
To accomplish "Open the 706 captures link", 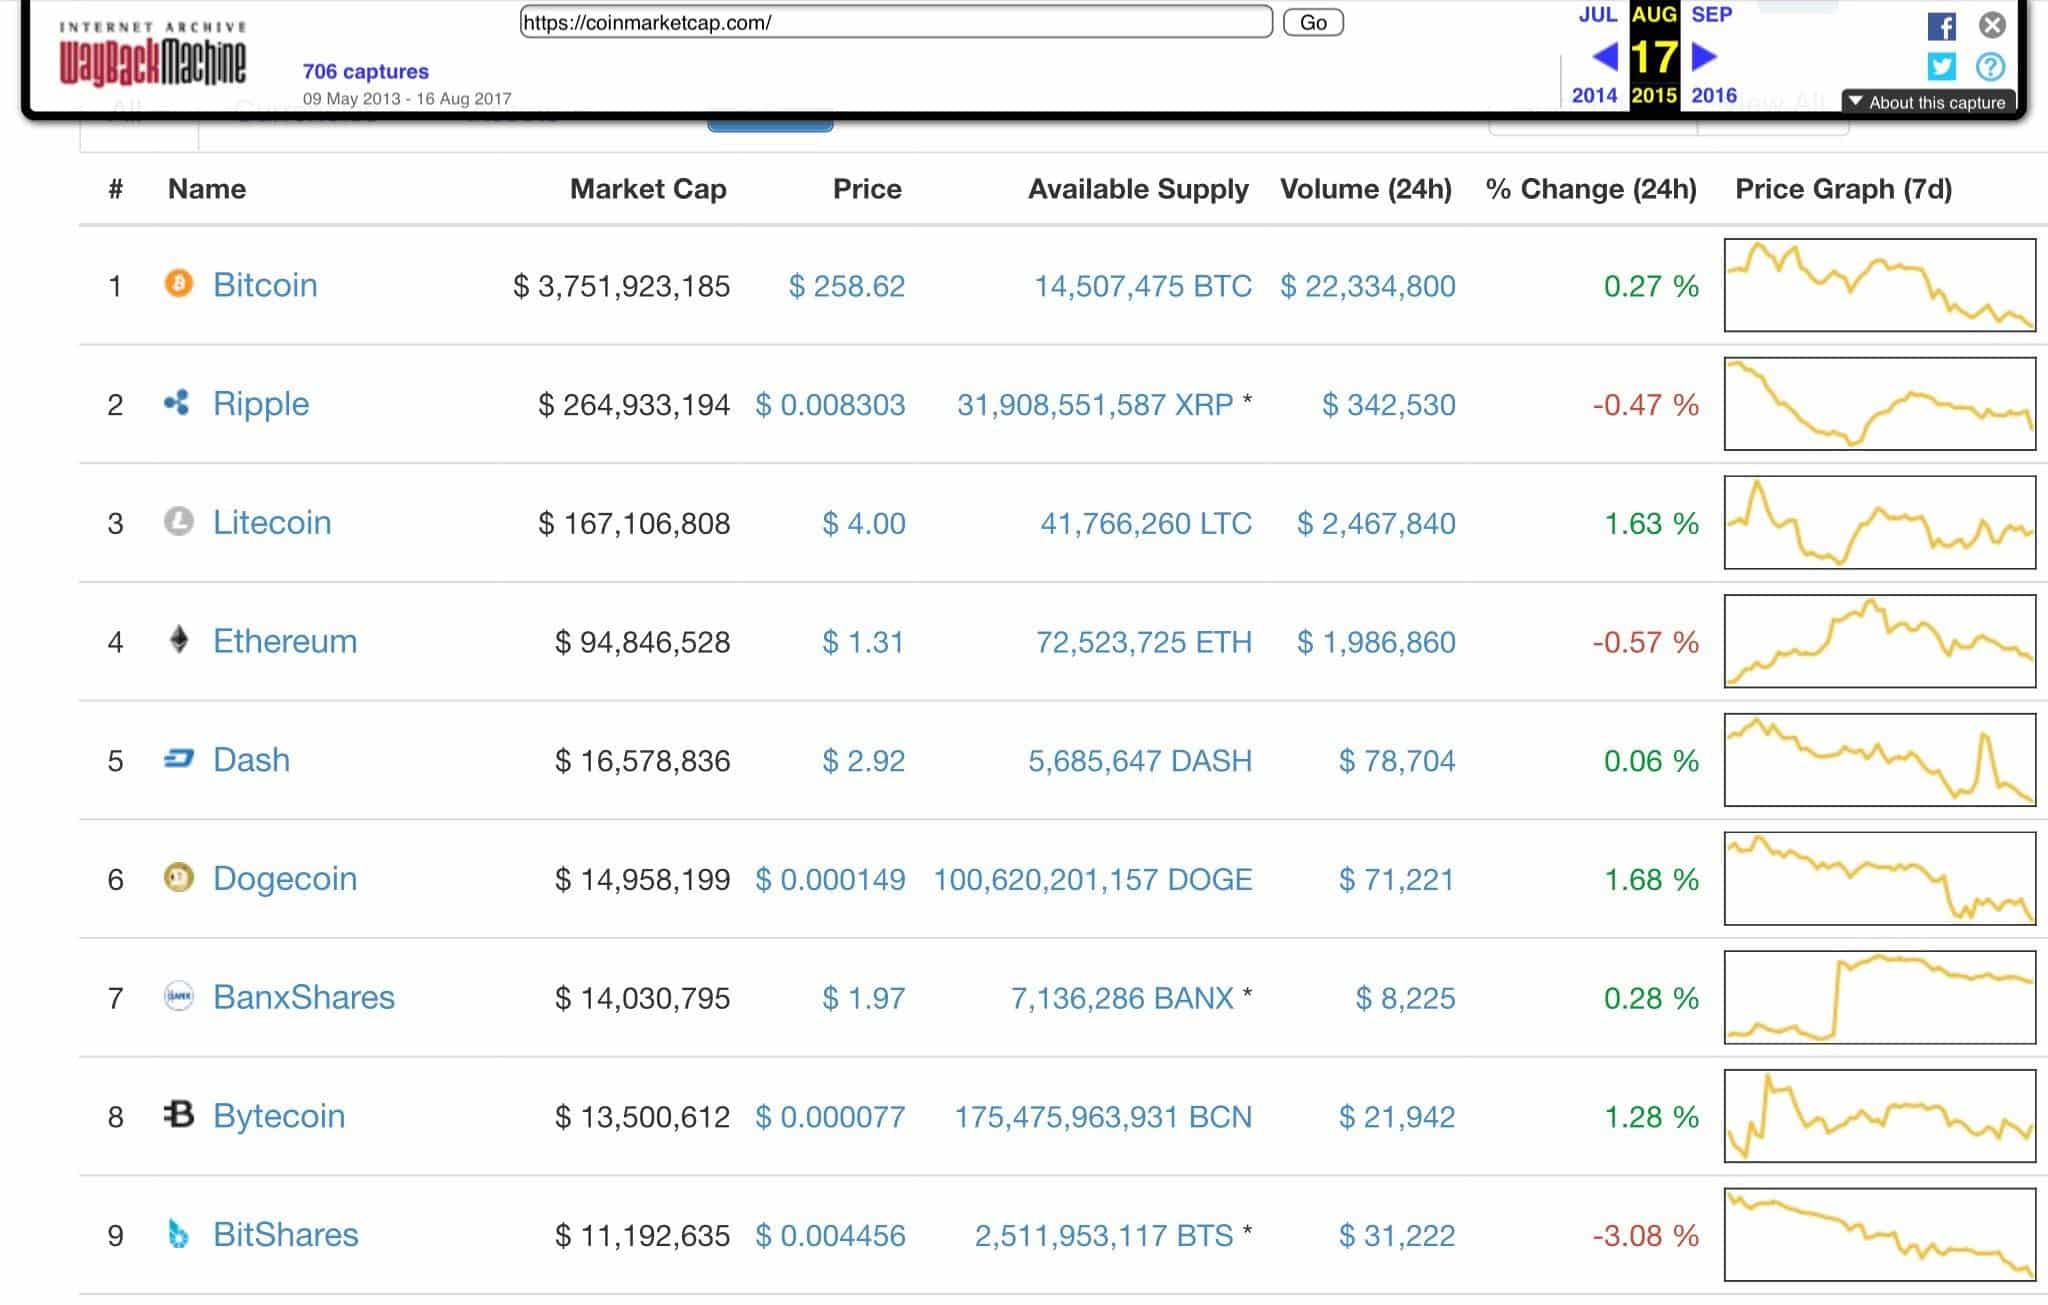I will [x=366, y=71].
